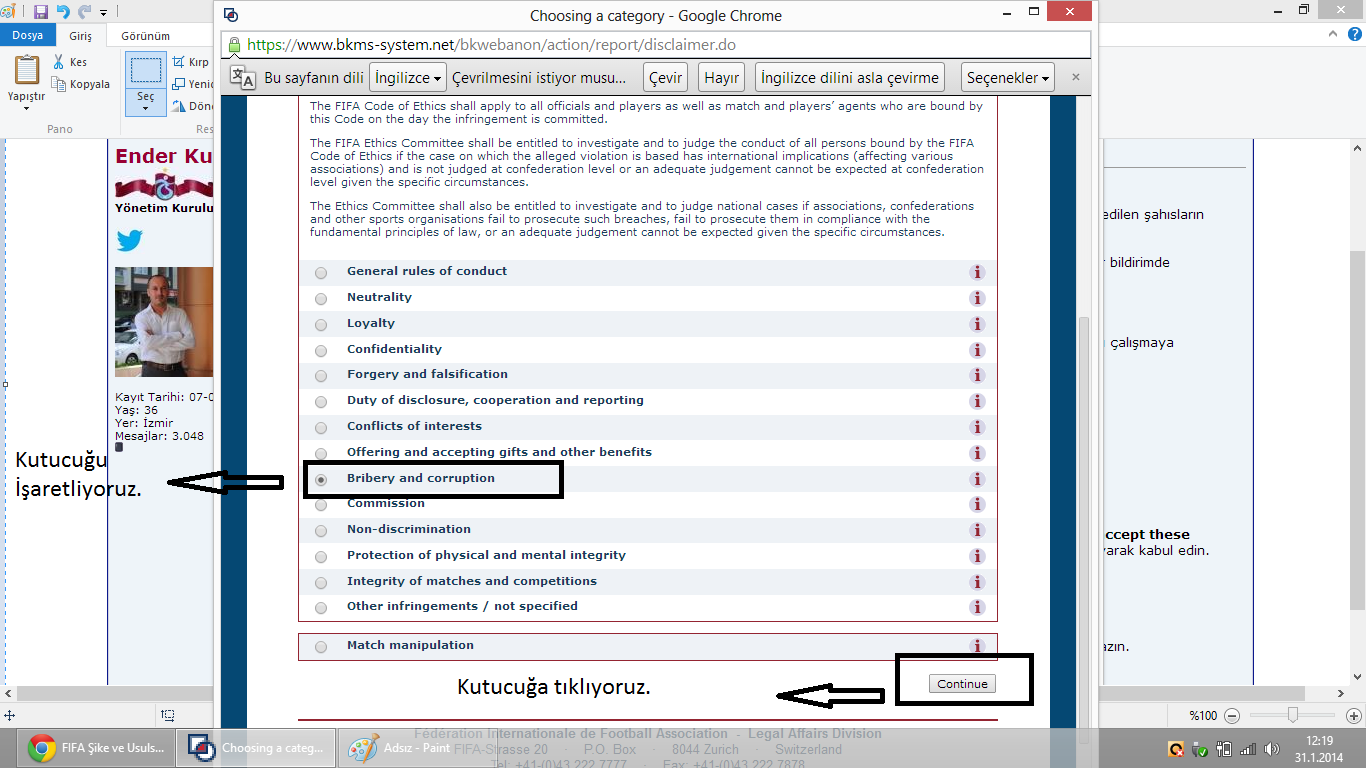This screenshot has width=1366, height=768.
Task: Click the info icon for Confidentiality
Action: (x=977, y=350)
